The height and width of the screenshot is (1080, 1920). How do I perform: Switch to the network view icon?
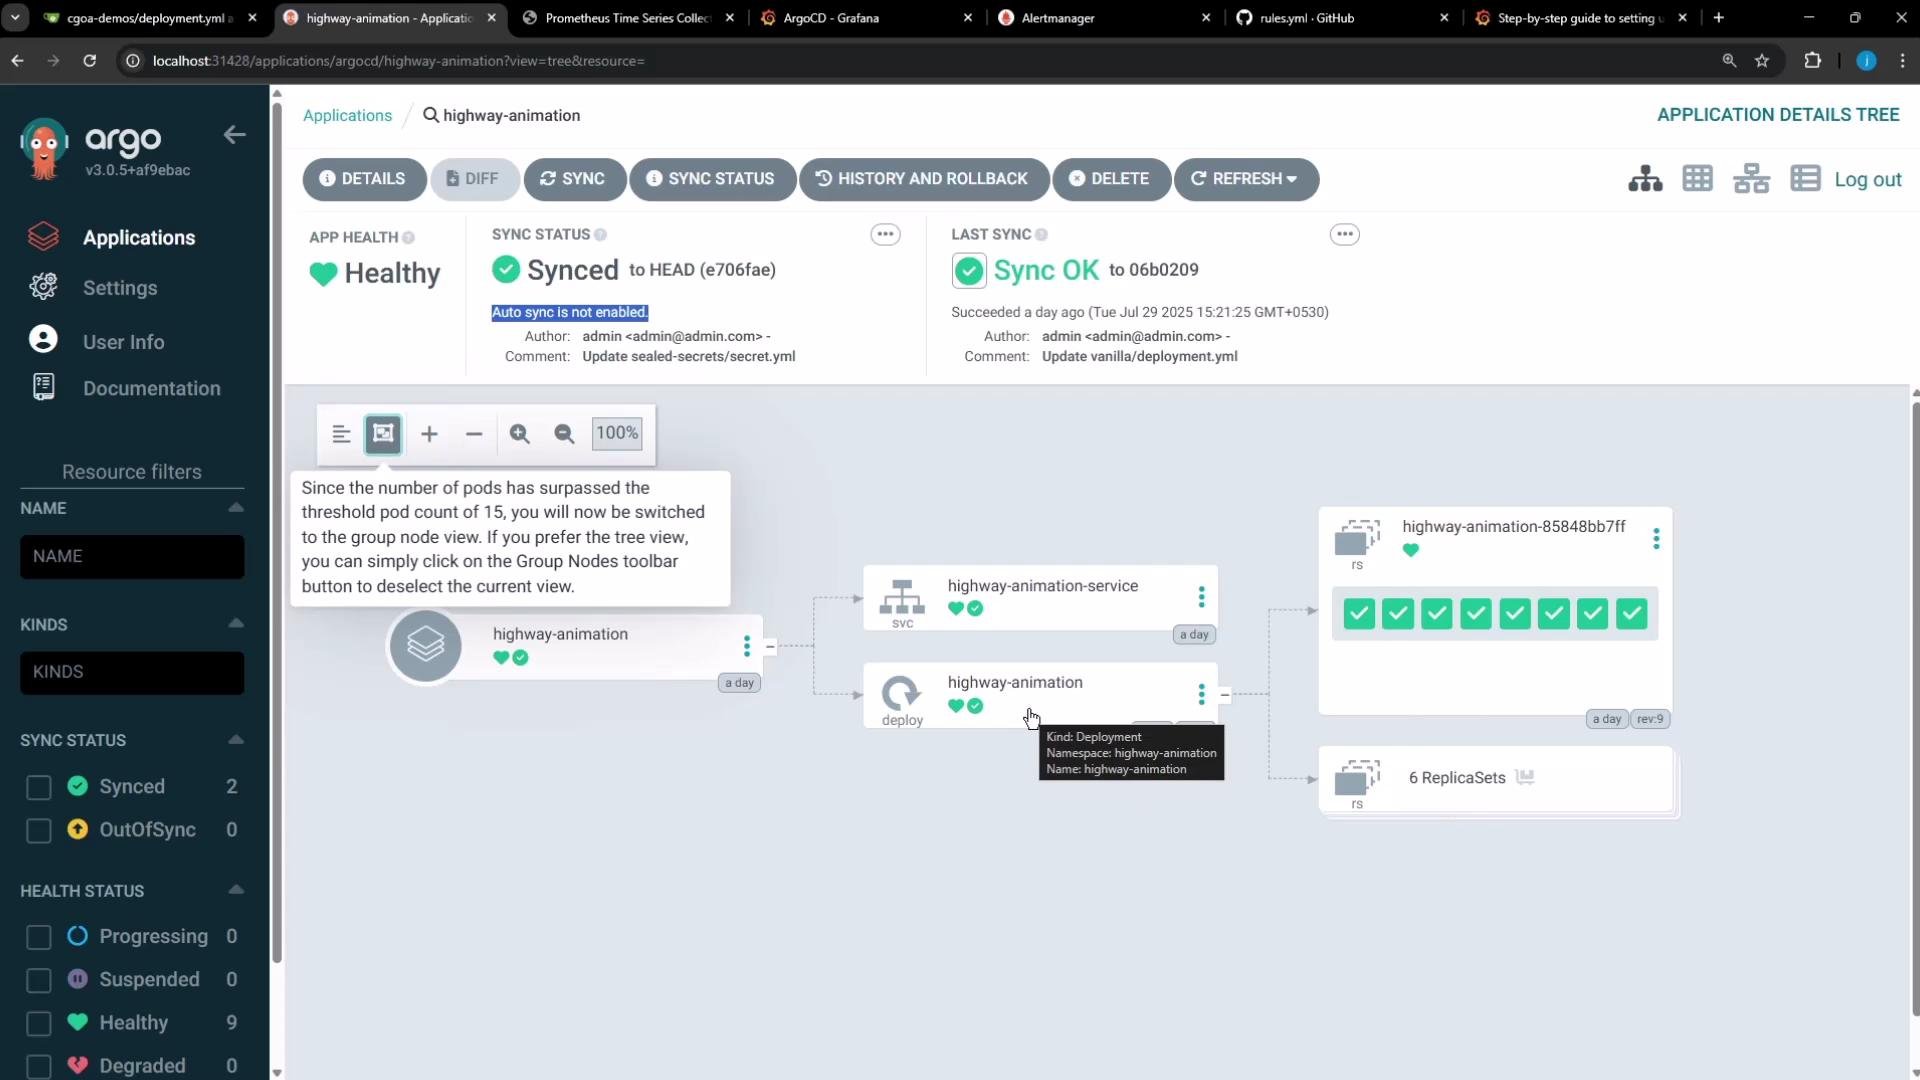[1751, 179]
